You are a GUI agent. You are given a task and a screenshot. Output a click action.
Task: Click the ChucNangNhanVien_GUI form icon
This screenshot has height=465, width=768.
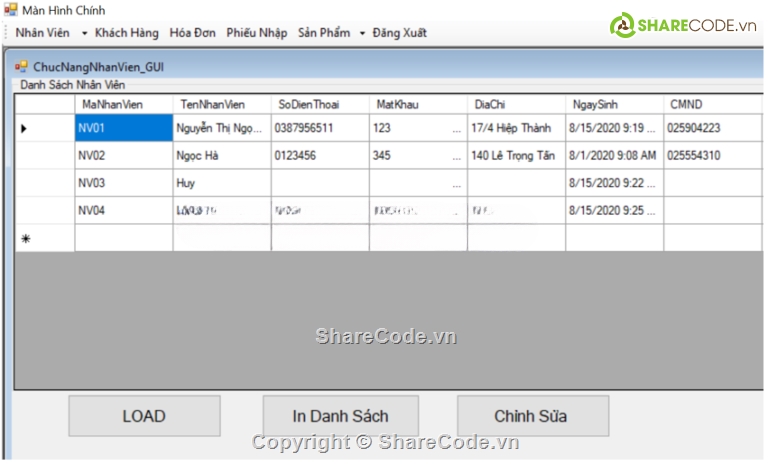(x=21, y=66)
